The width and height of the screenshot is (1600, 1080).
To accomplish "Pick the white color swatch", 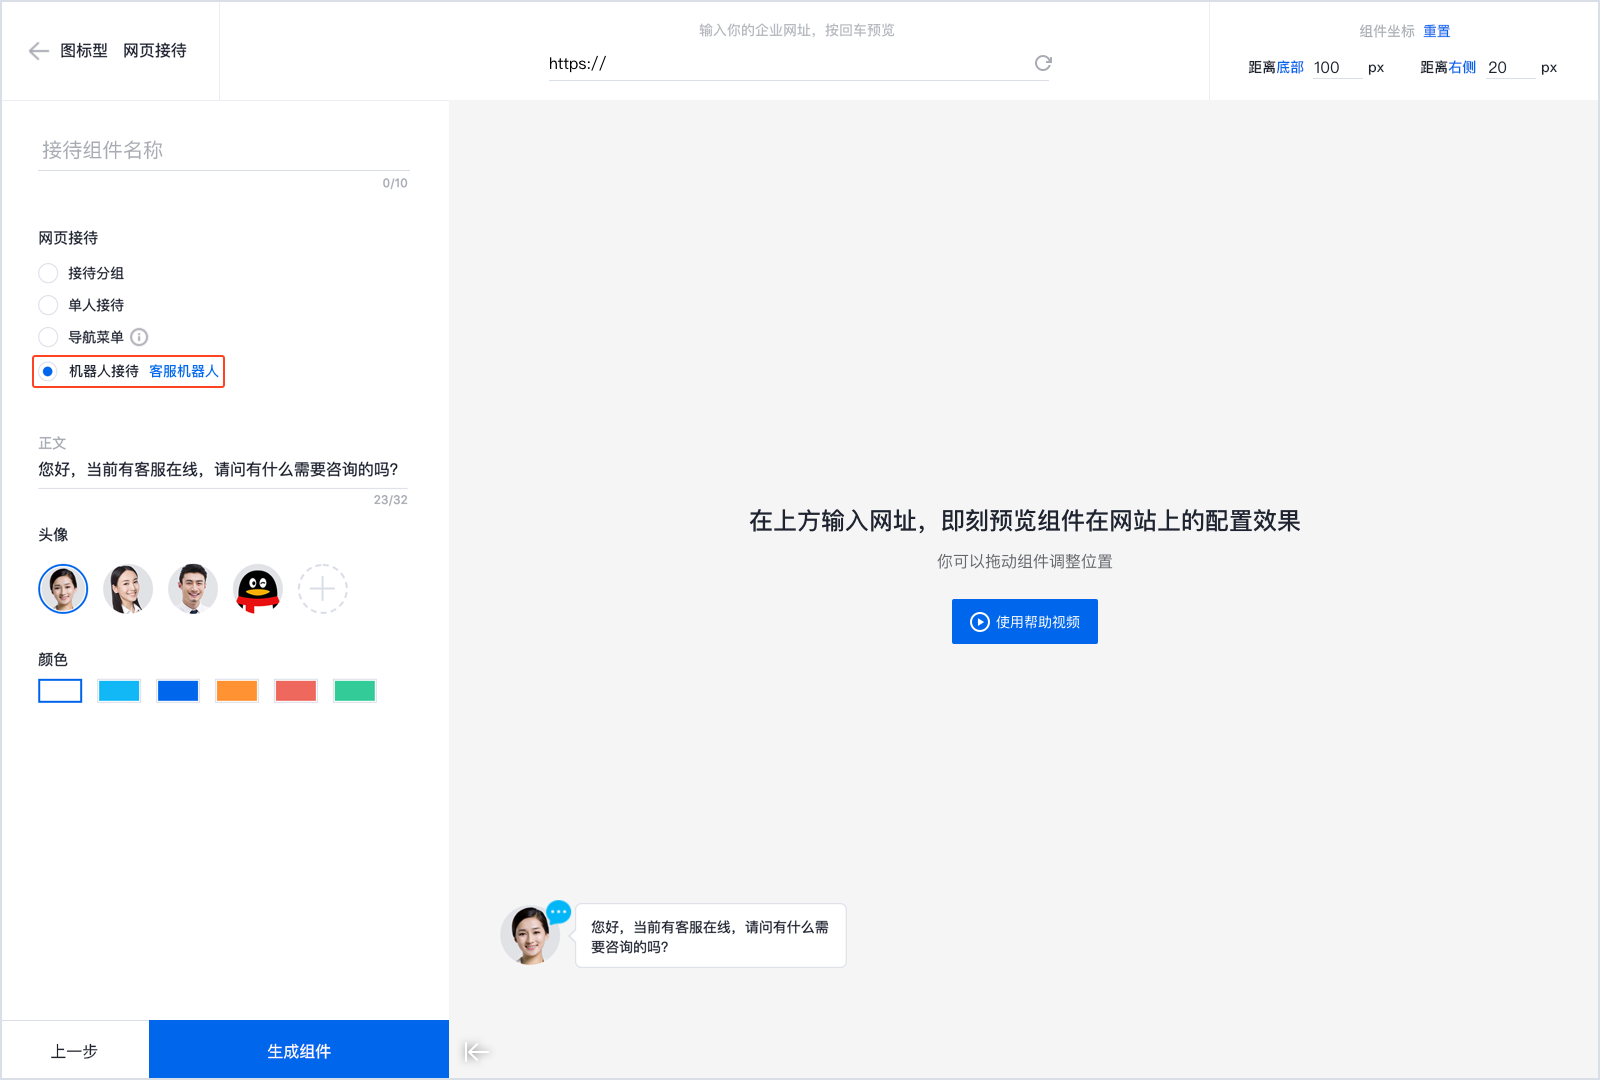I will click(x=60, y=691).
